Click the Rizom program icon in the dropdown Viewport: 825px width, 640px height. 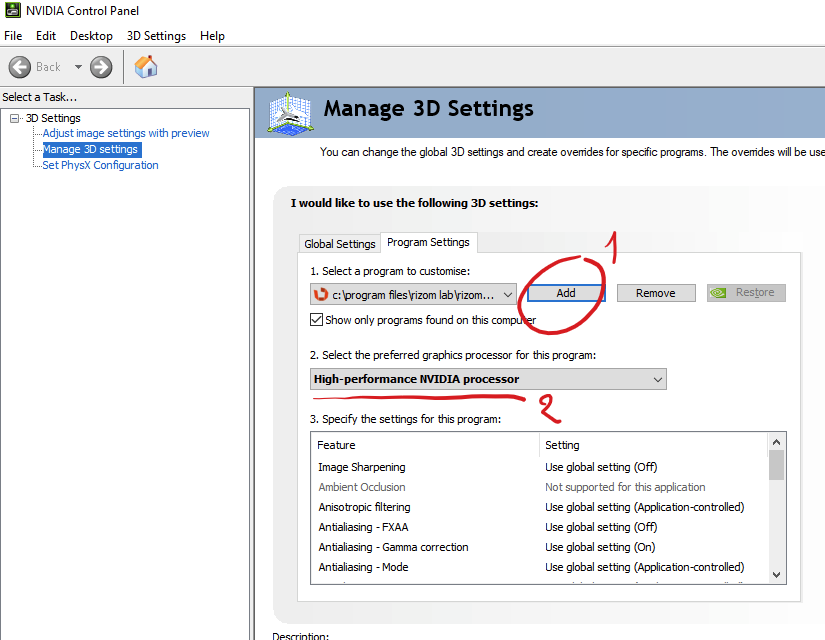click(x=320, y=294)
